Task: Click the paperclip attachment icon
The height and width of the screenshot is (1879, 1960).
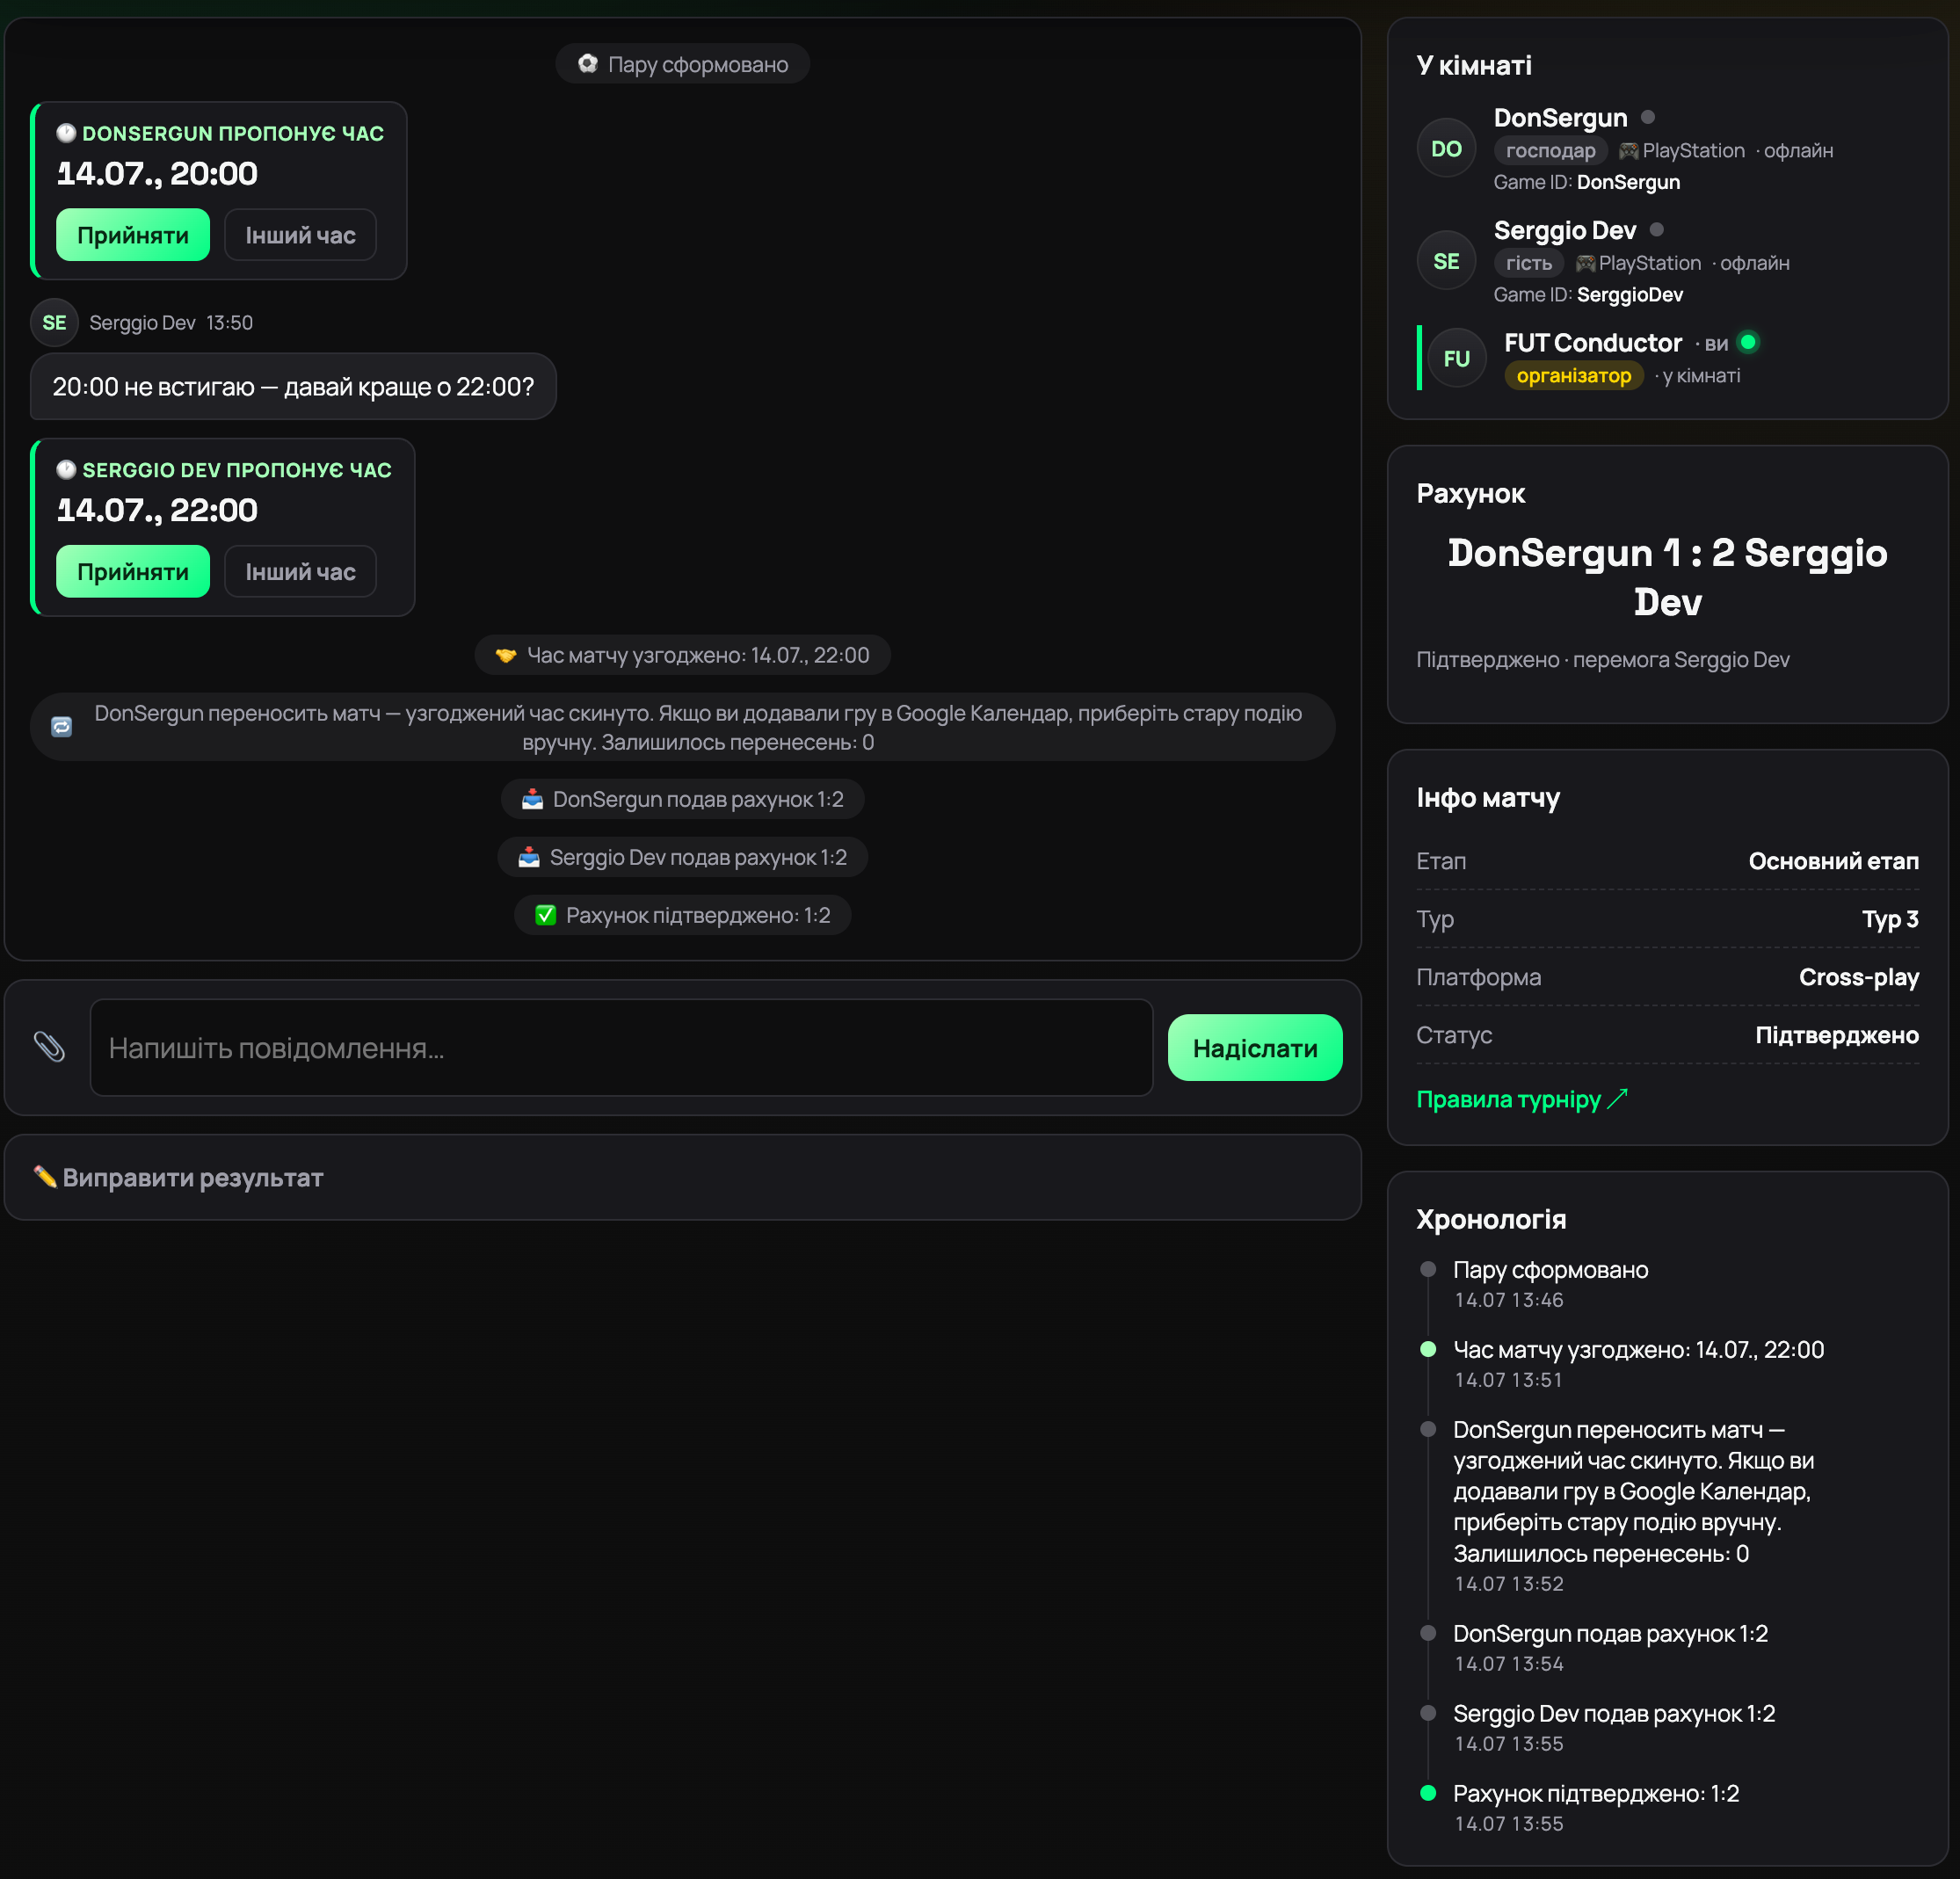Action: point(49,1047)
